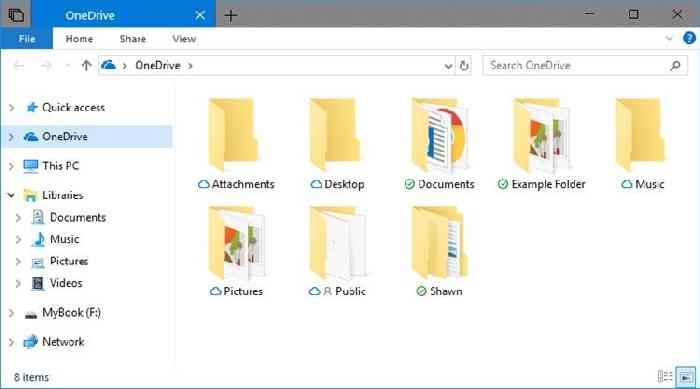Click the Forward navigation arrow
The image size is (700, 389).
tap(46, 66)
